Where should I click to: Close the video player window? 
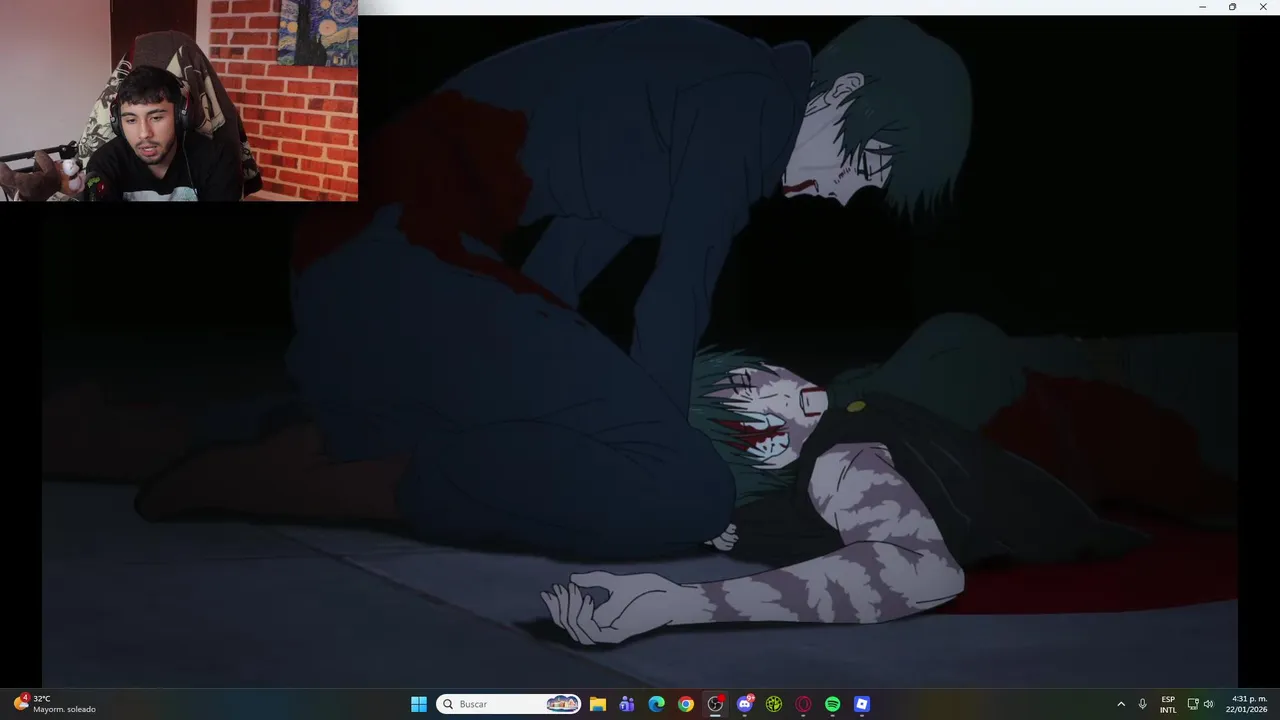pos(1263,7)
